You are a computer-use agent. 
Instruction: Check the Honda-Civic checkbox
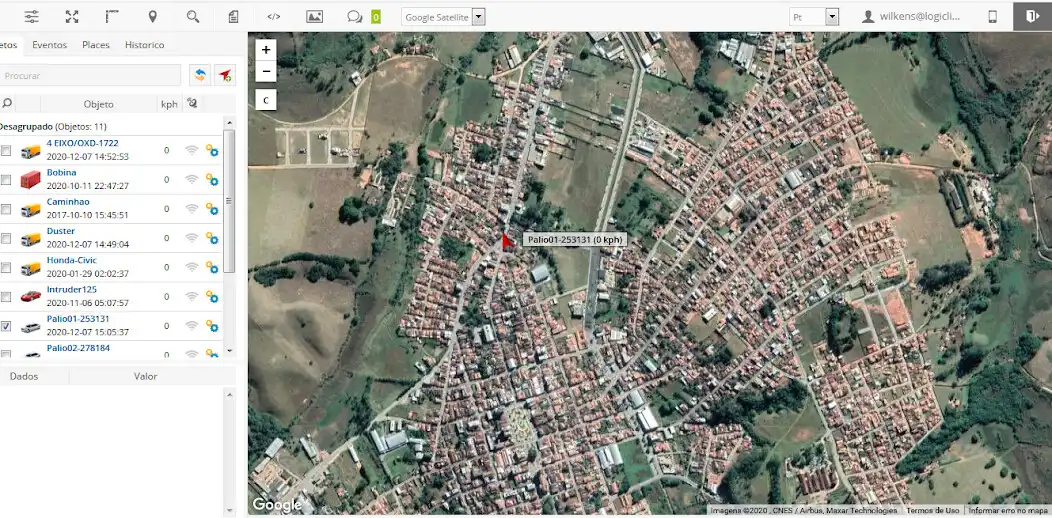[6, 268]
